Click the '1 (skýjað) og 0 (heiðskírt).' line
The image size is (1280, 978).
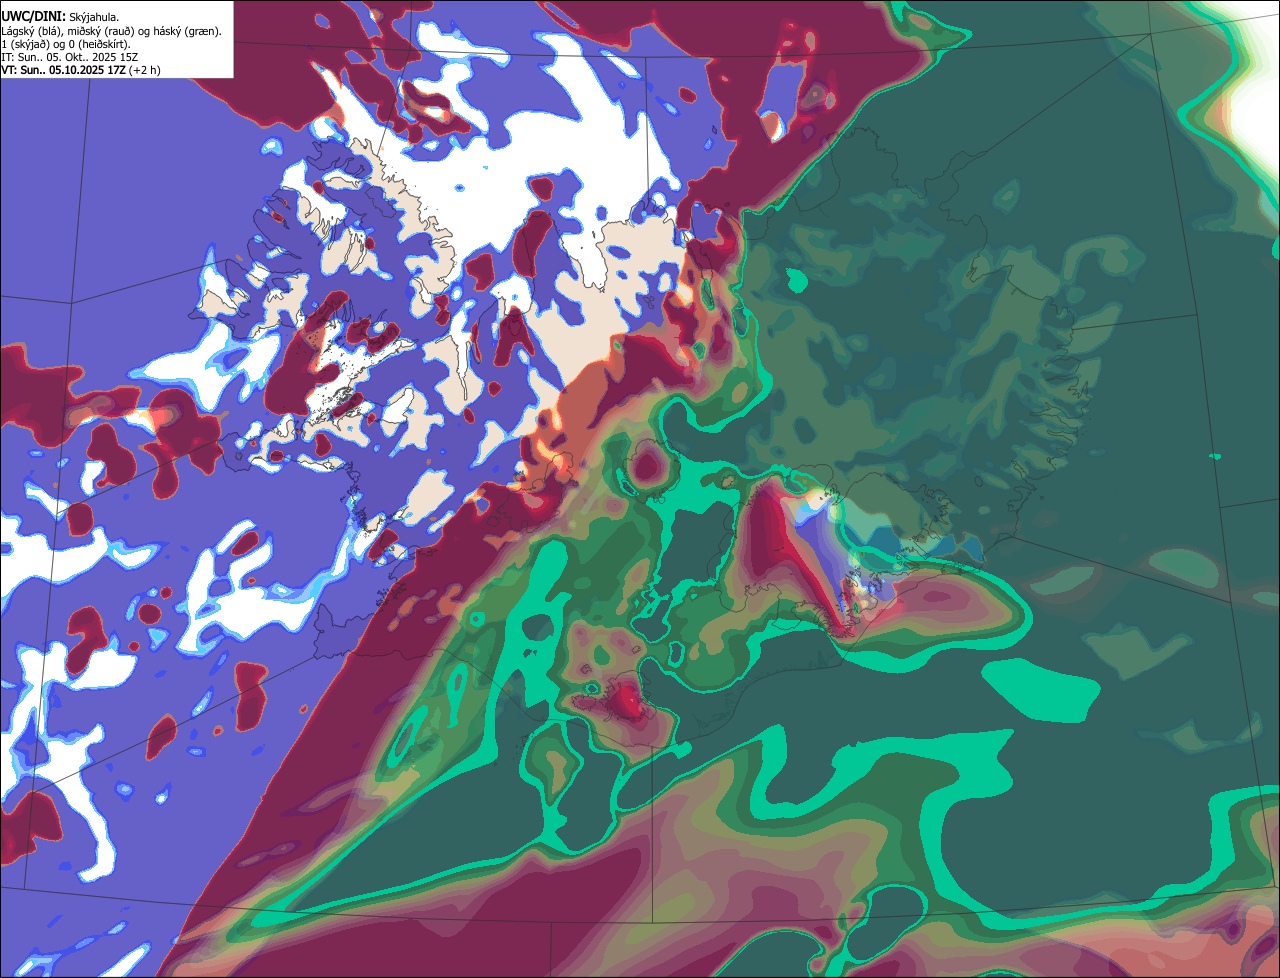(66, 44)
